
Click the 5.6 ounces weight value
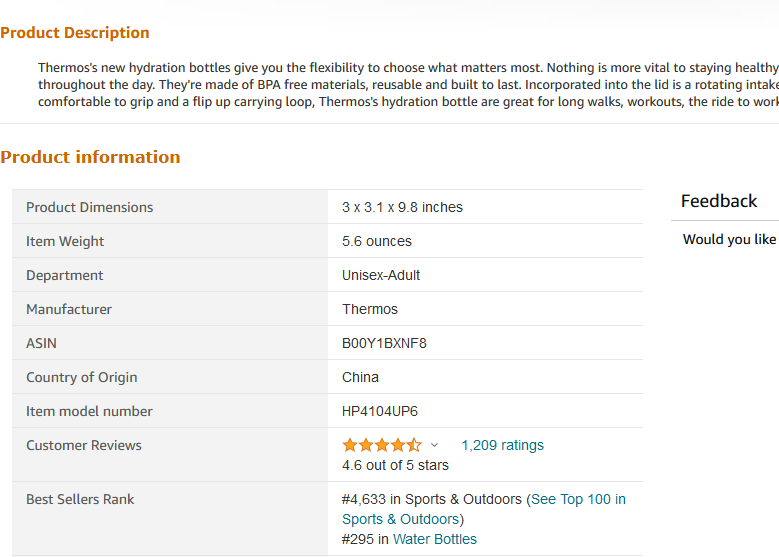click(x=377, y=241)
